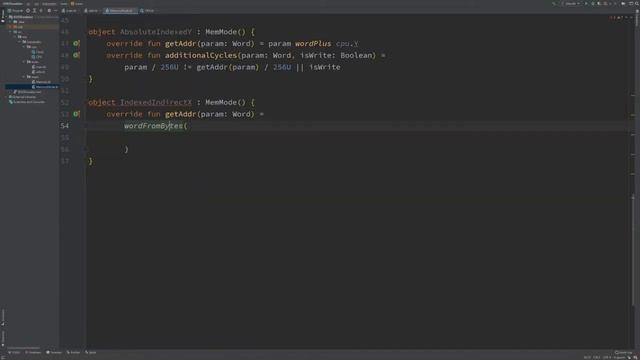Click override gutter icon on IndexedIndirectX getAddr line
The height and width of the screenshot is (360, 640).
[x=76, y=114]
